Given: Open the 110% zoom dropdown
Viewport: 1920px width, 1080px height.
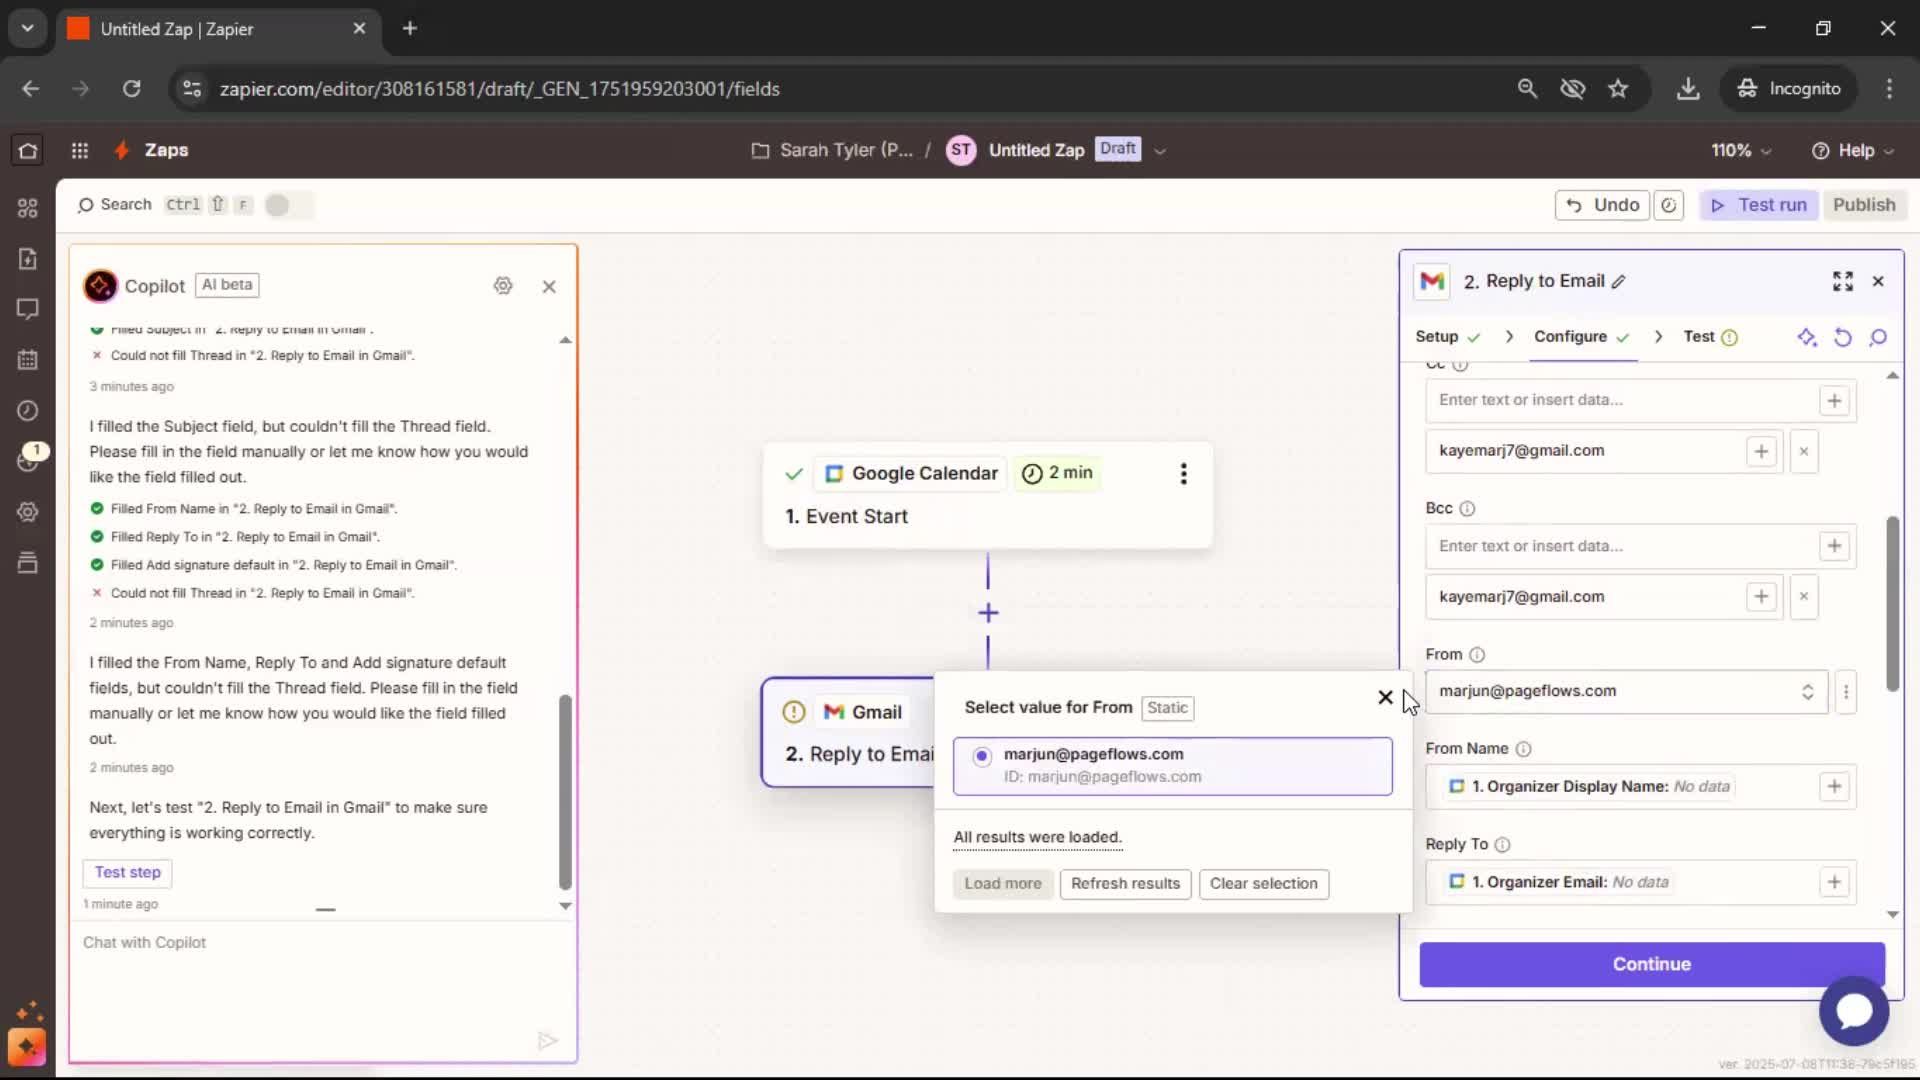Looking at the screenshot, I should pyautogui.click(x=1741, y=151).
